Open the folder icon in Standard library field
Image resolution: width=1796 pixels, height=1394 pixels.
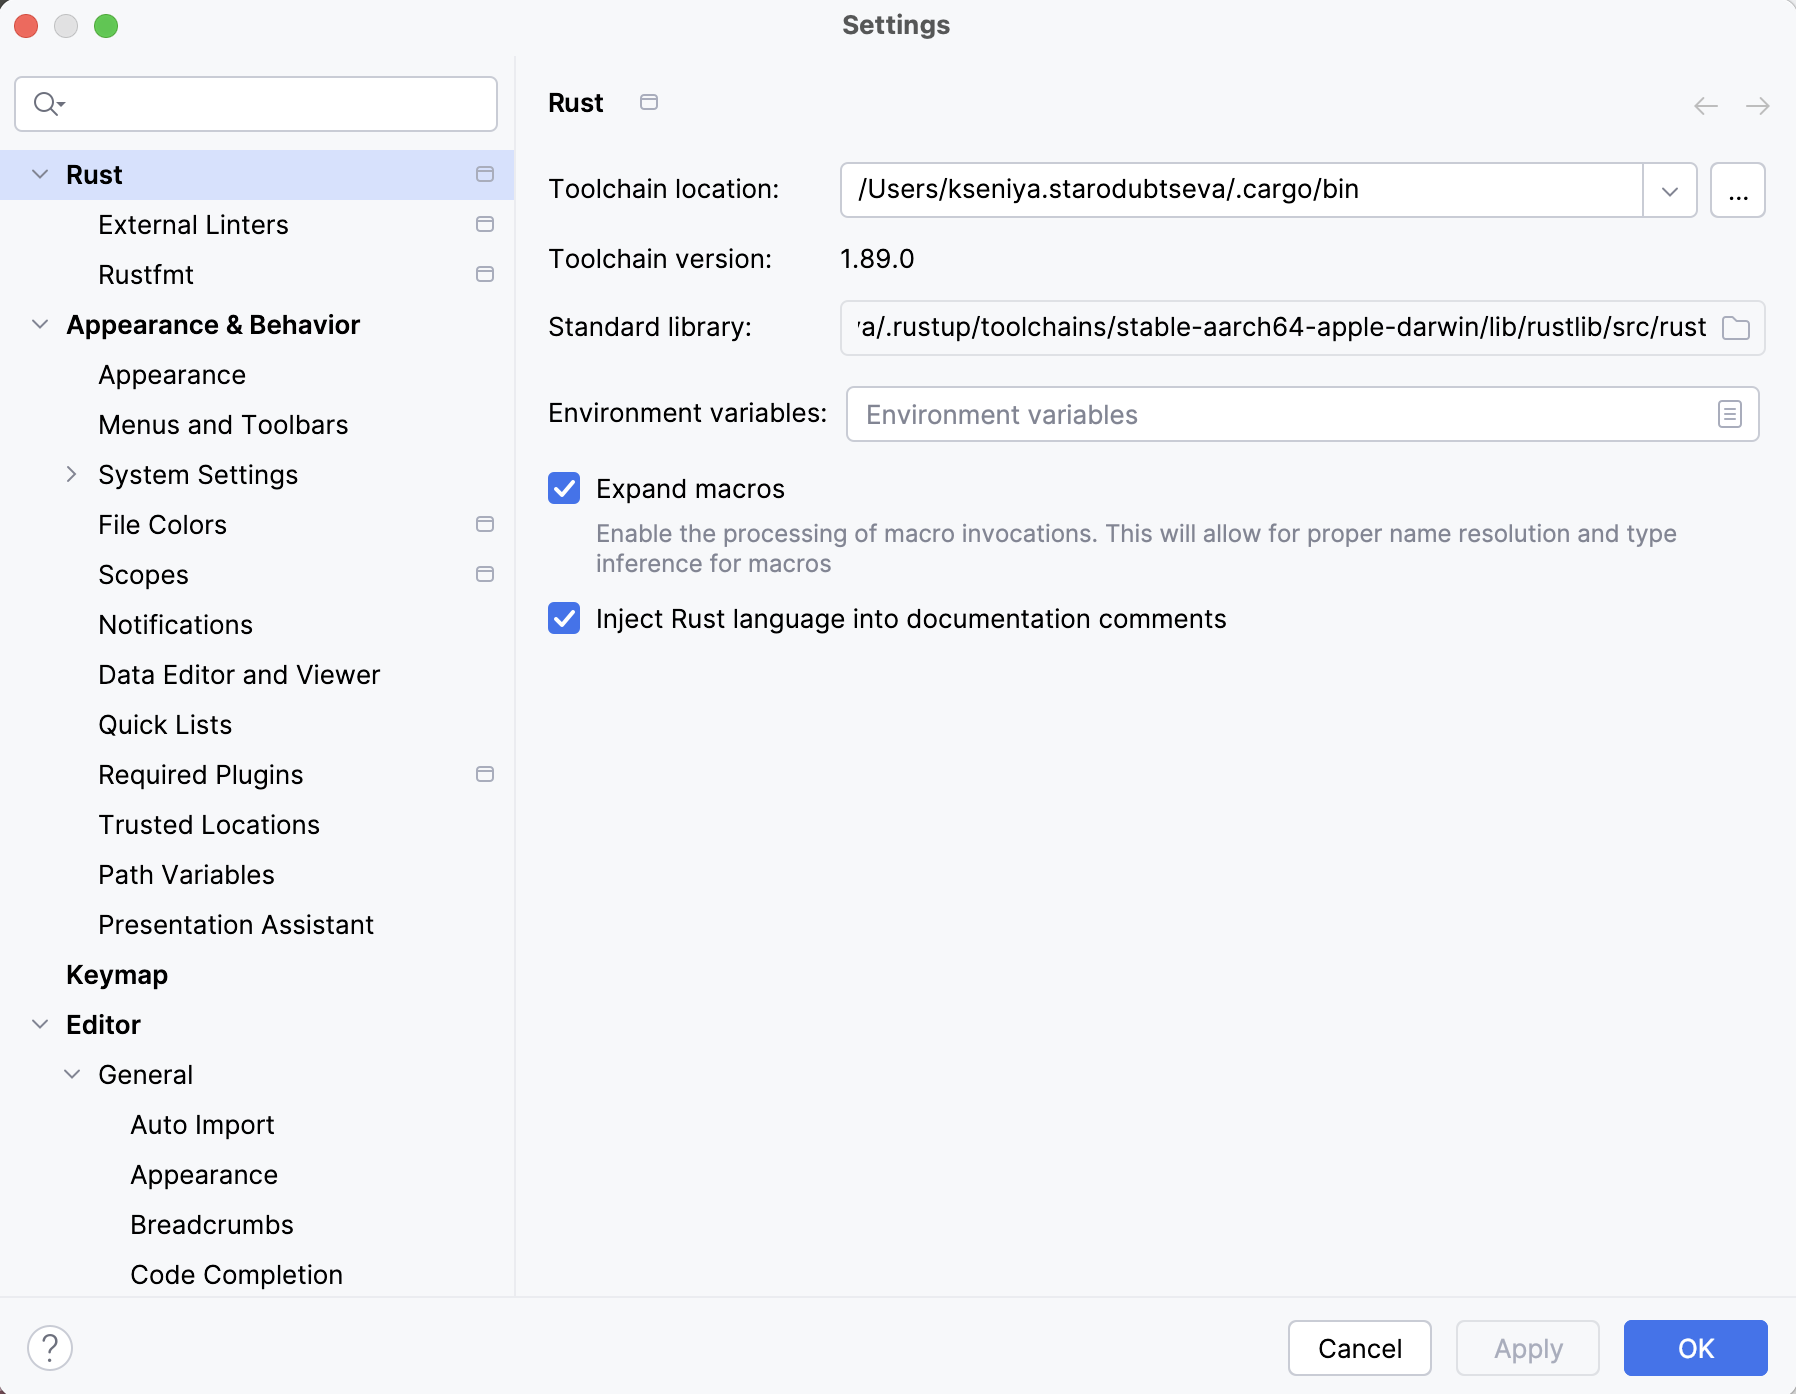[x=1736, y=327]
